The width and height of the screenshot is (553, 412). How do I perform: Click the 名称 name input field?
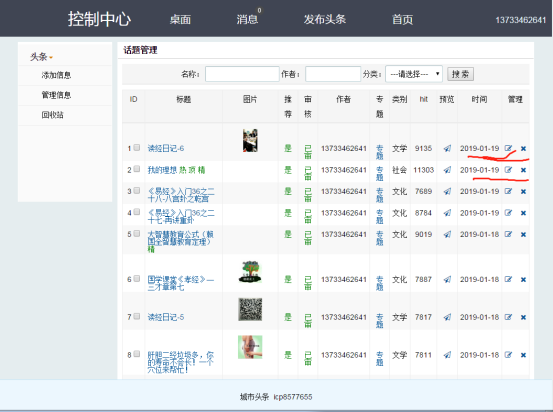(242, 74)
